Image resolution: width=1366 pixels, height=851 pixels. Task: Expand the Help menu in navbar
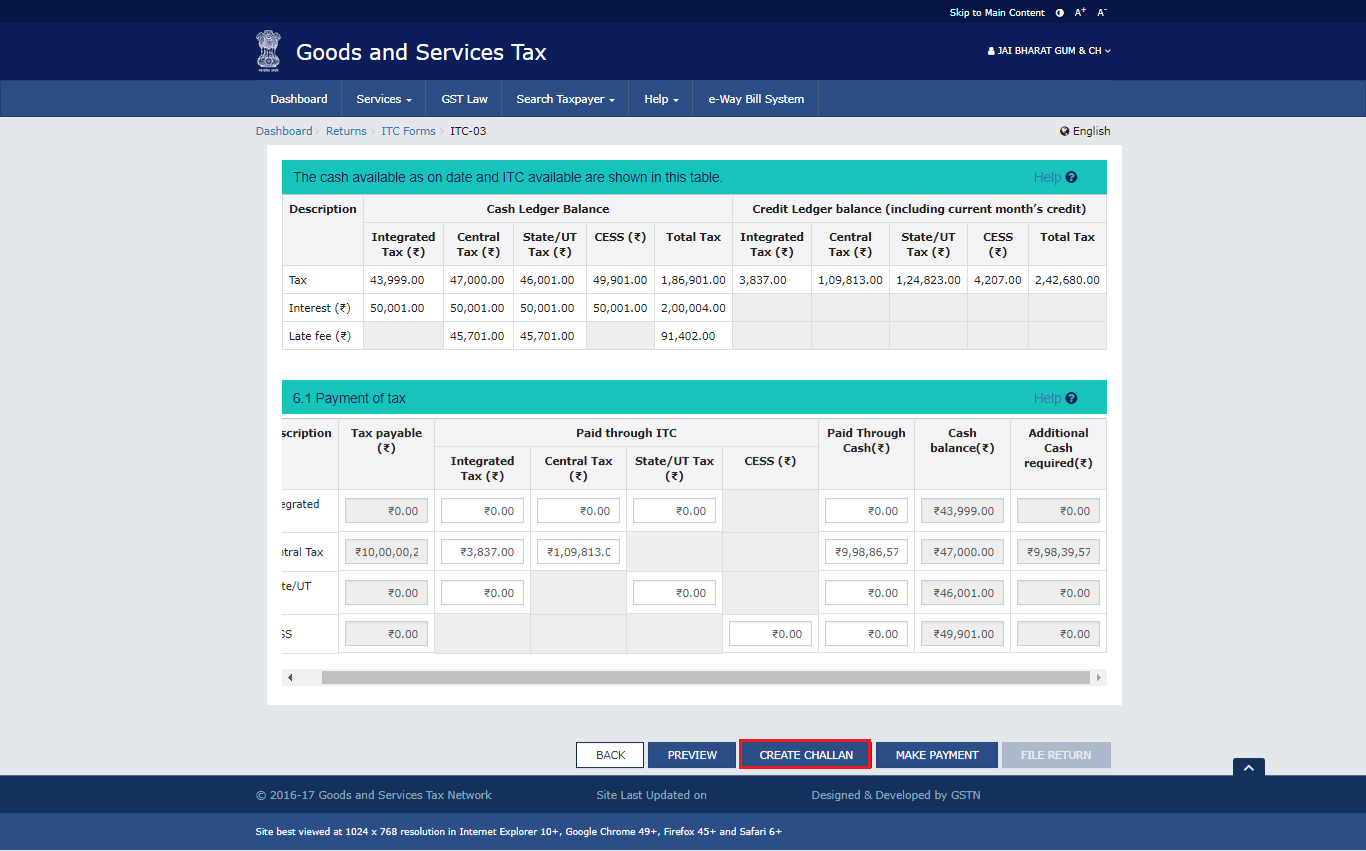pyautogui.click(x=661, y=99)
